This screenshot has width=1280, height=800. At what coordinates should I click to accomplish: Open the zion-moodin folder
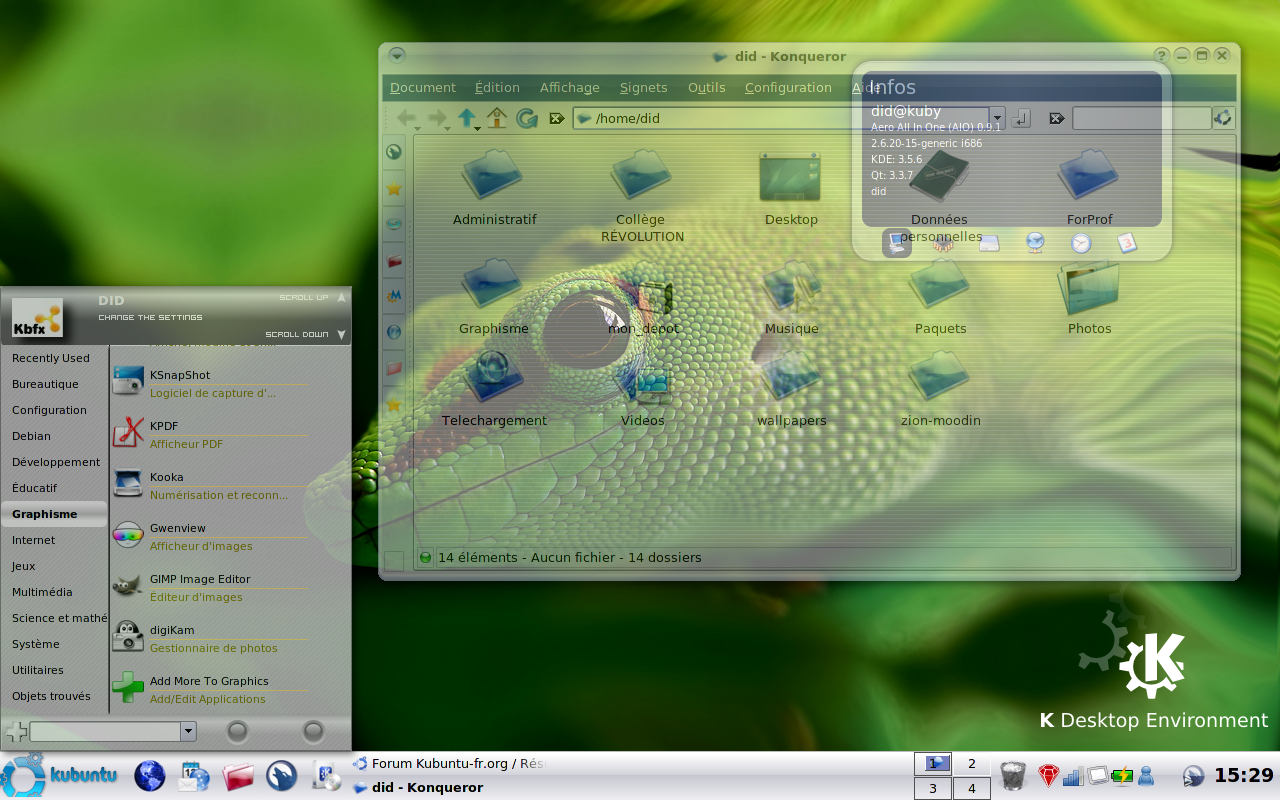point(940,388)
